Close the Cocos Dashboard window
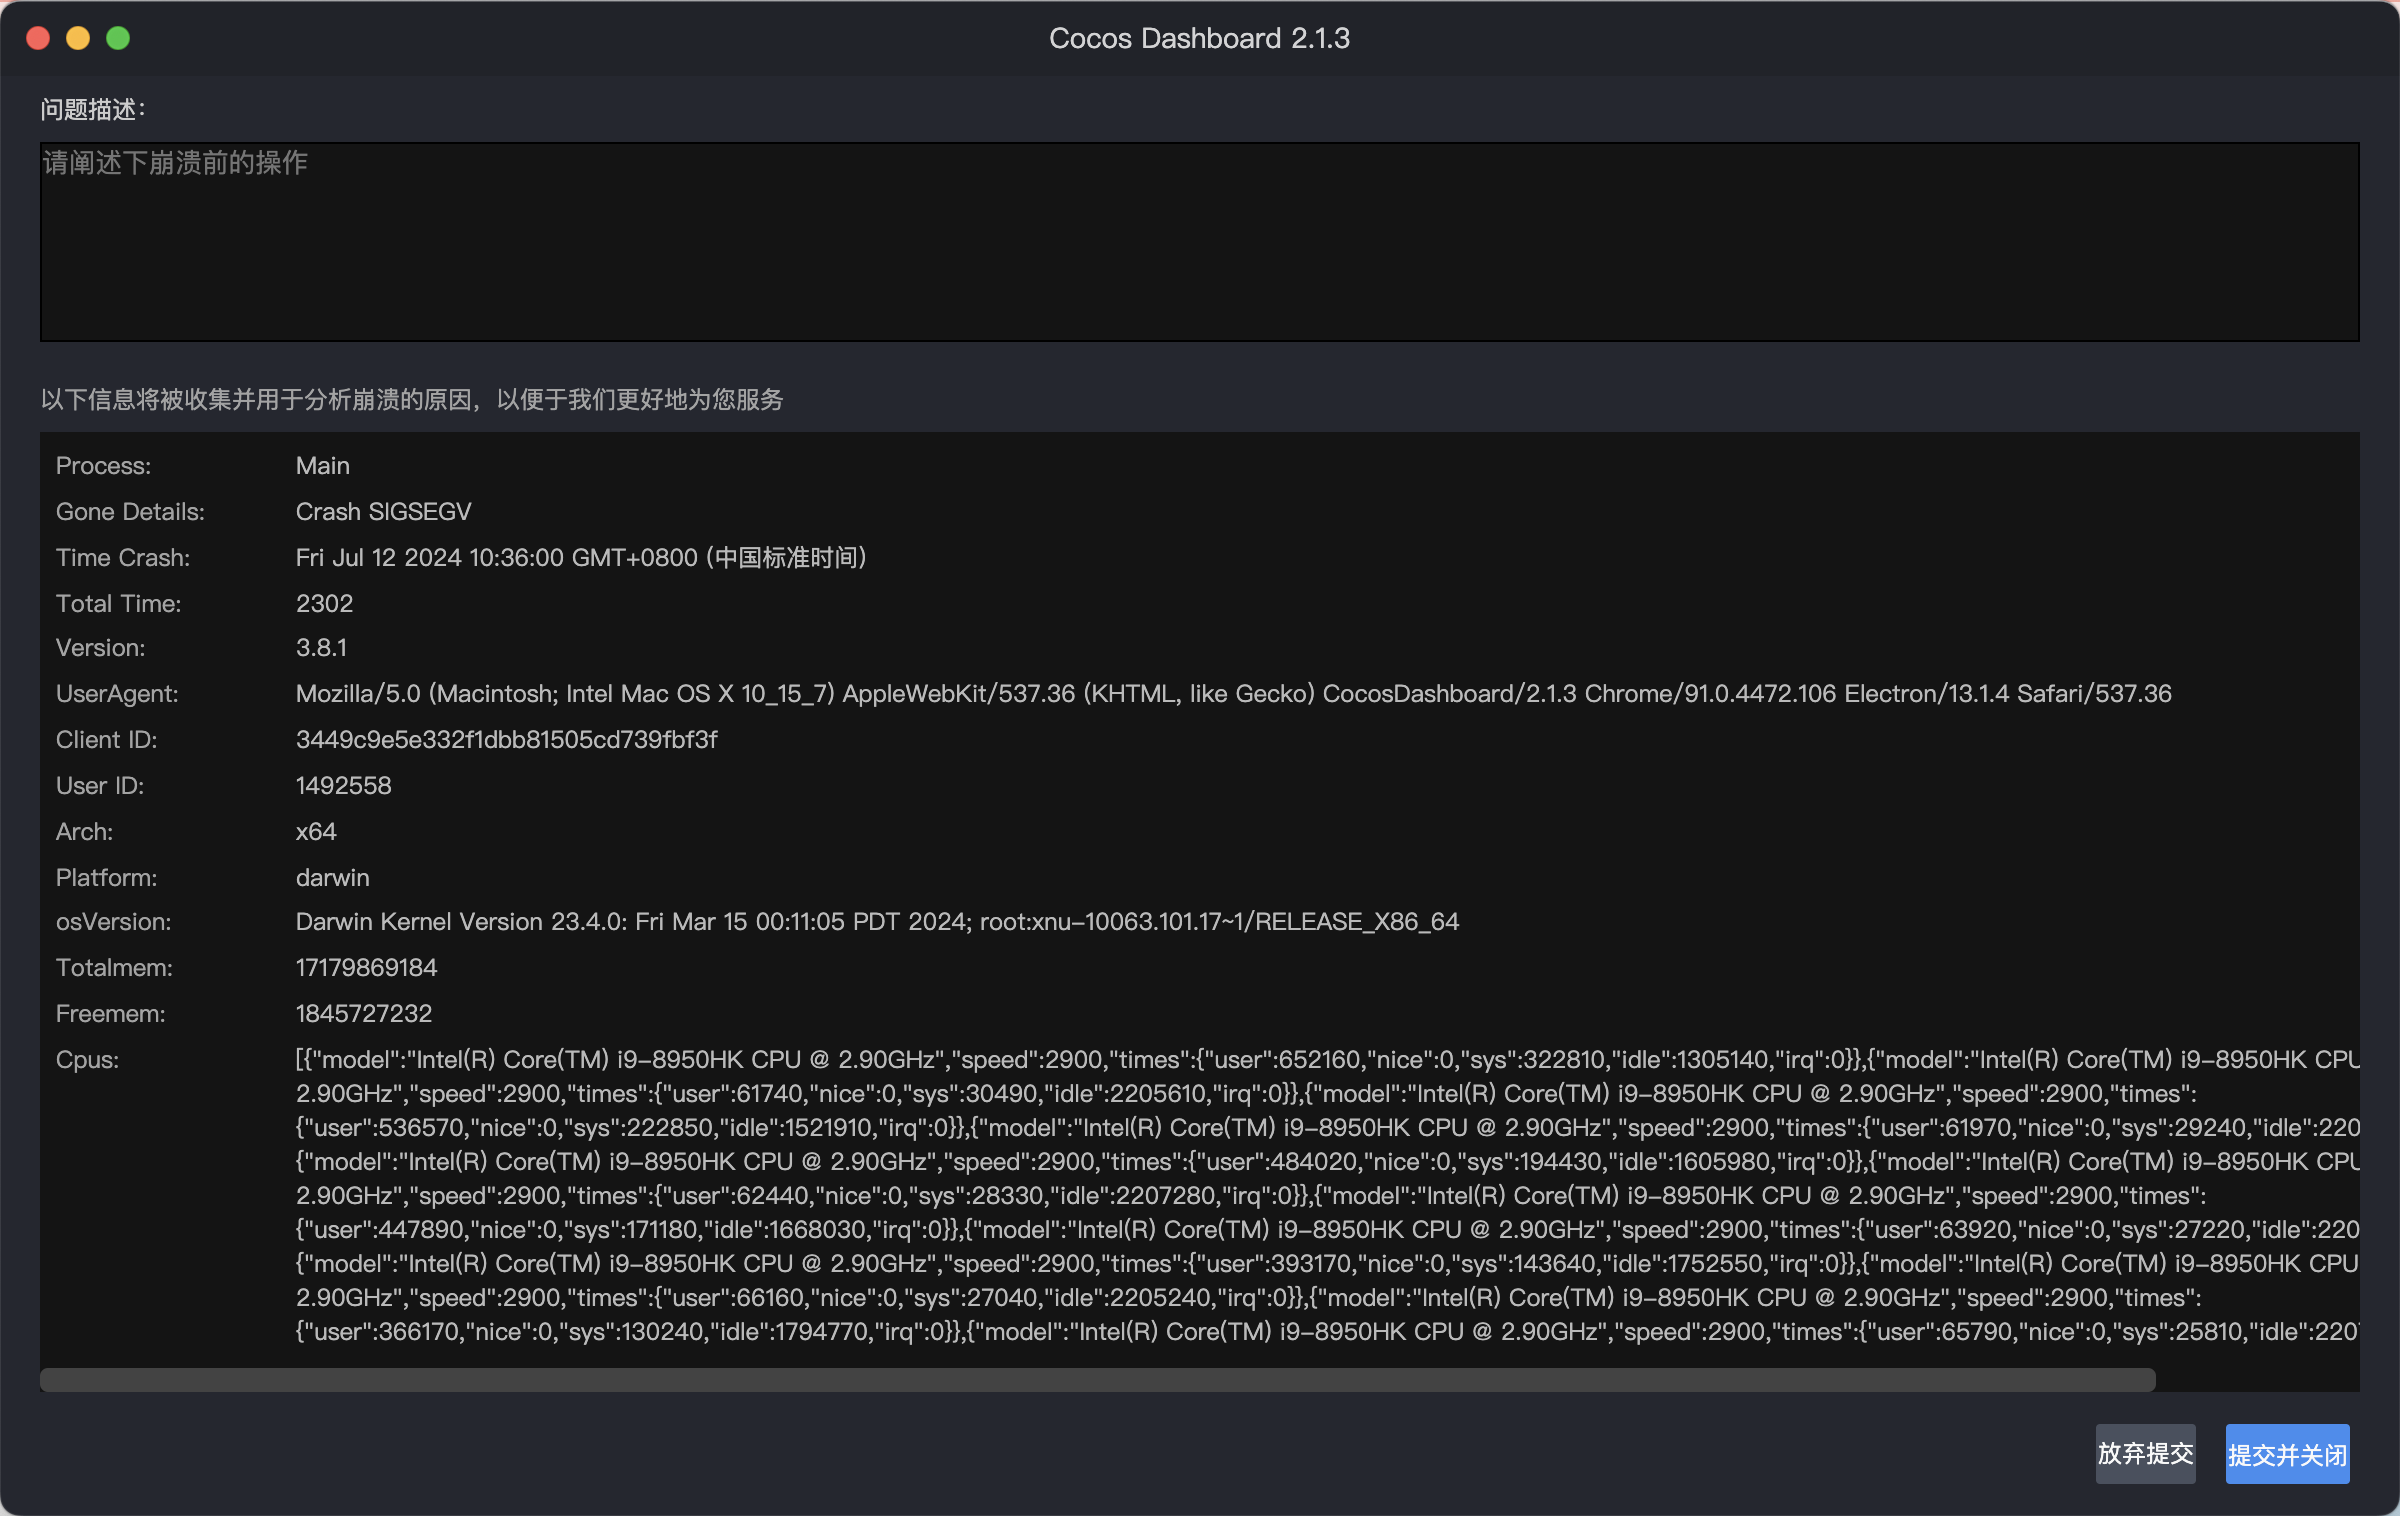Image resolution: width=2400 pixels, height=1516 pixels. click(x=38, y=38)
